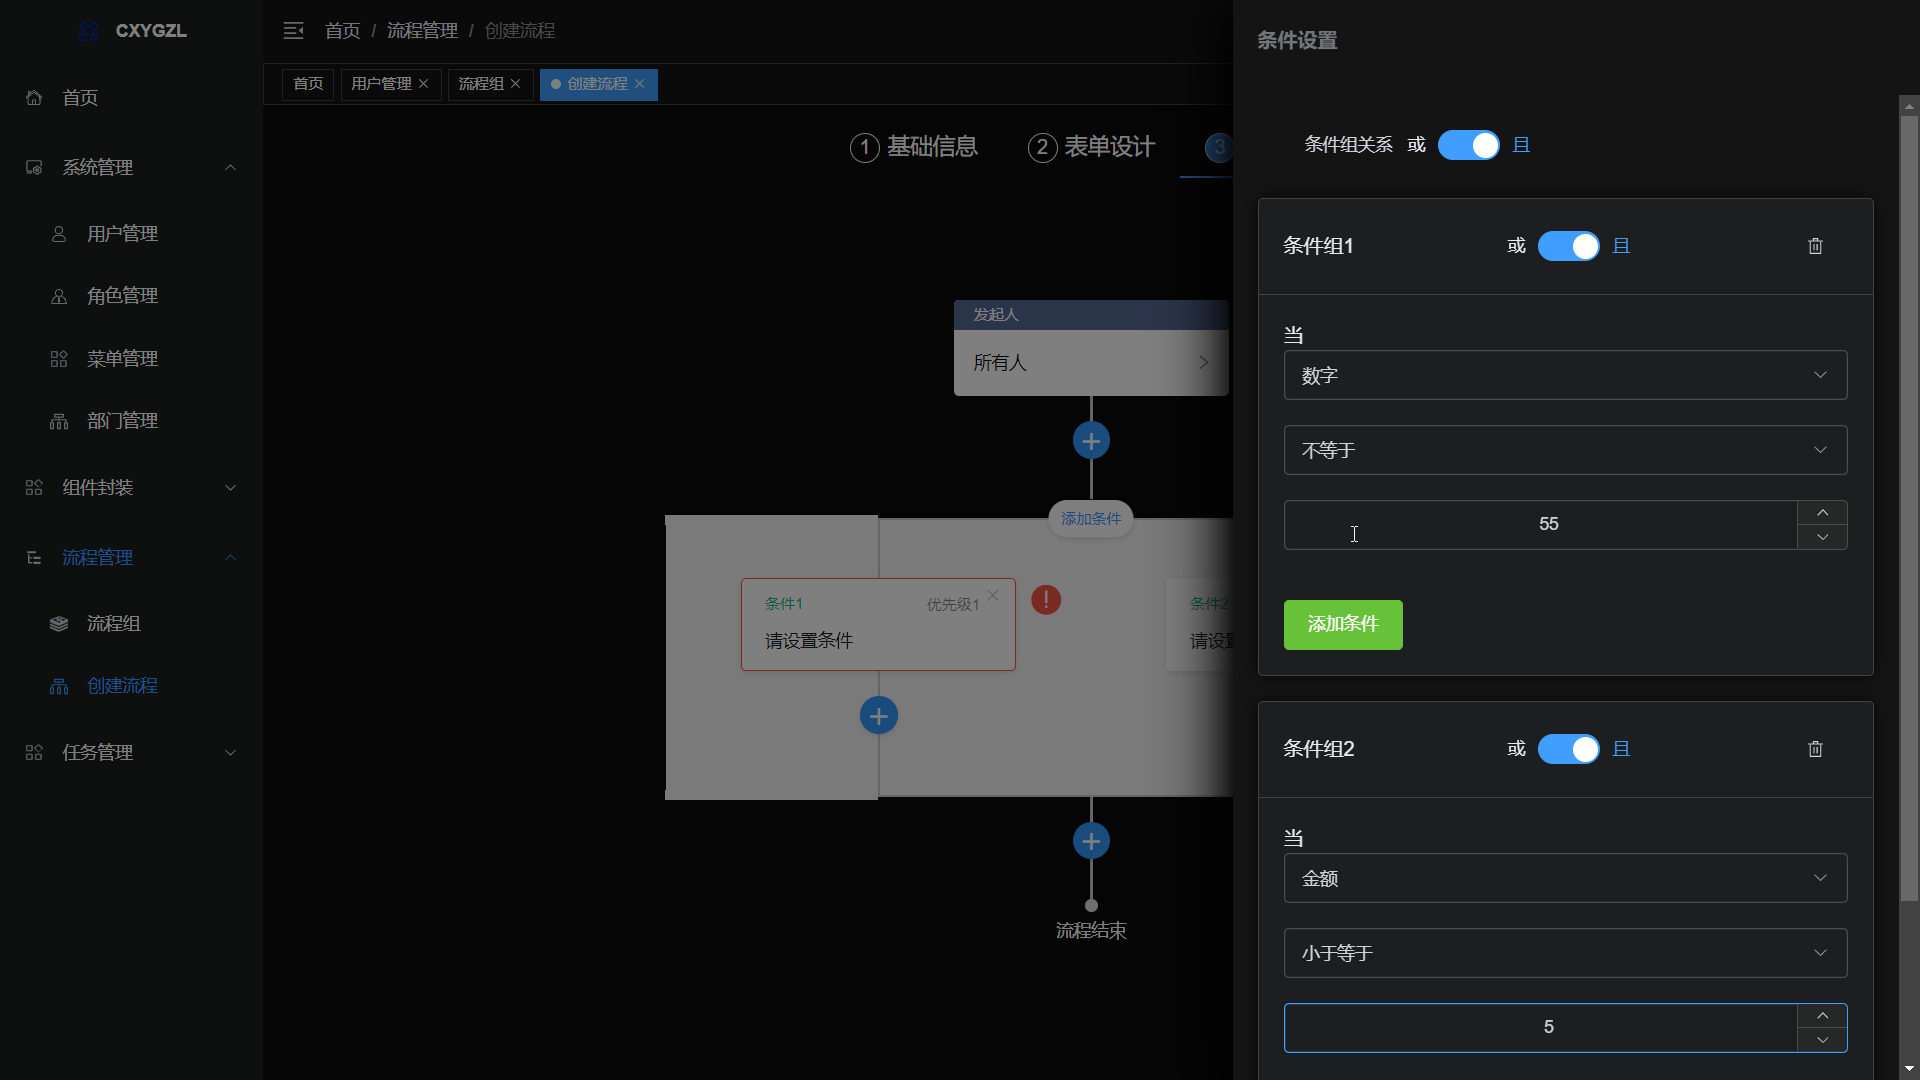Click the red error alert icon beside 条件1
Screen dimensions: 1920x1080
pyautogui.click(x=1046, y=600)
